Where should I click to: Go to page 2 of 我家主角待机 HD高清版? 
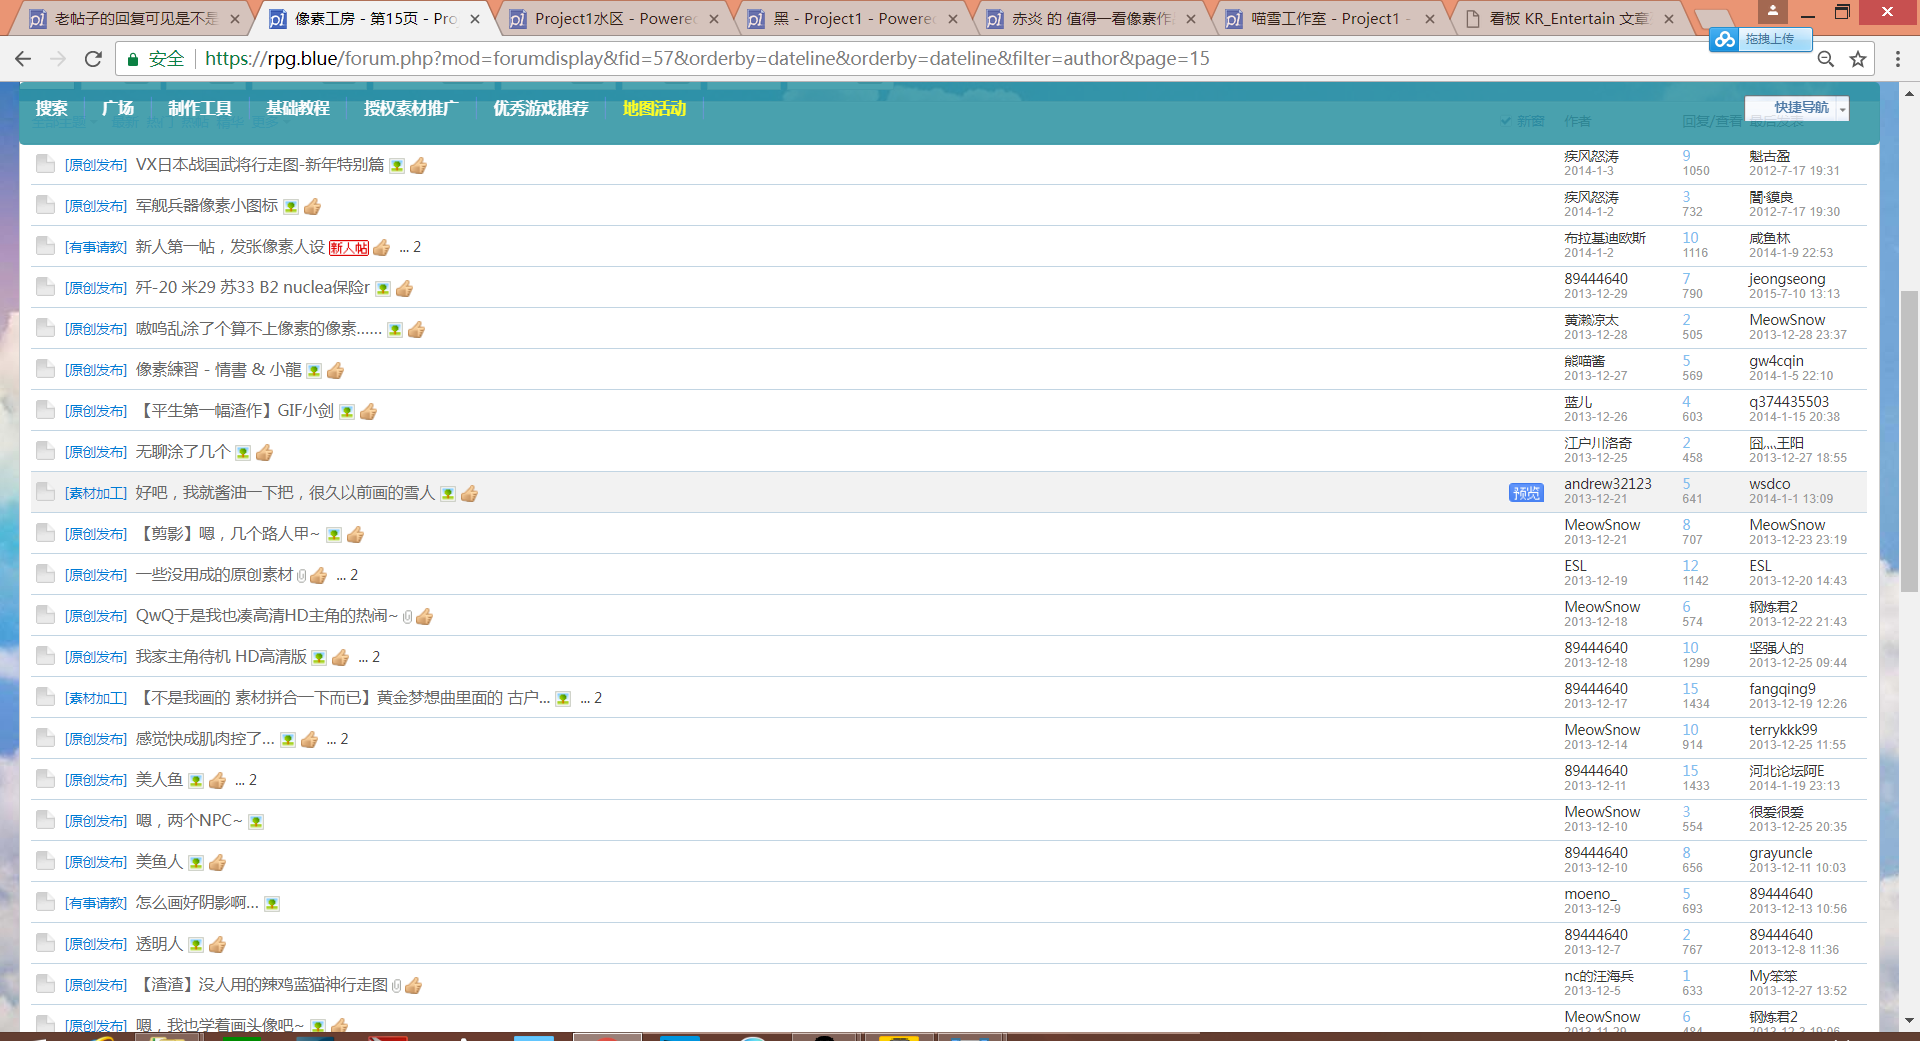(376, 657)
